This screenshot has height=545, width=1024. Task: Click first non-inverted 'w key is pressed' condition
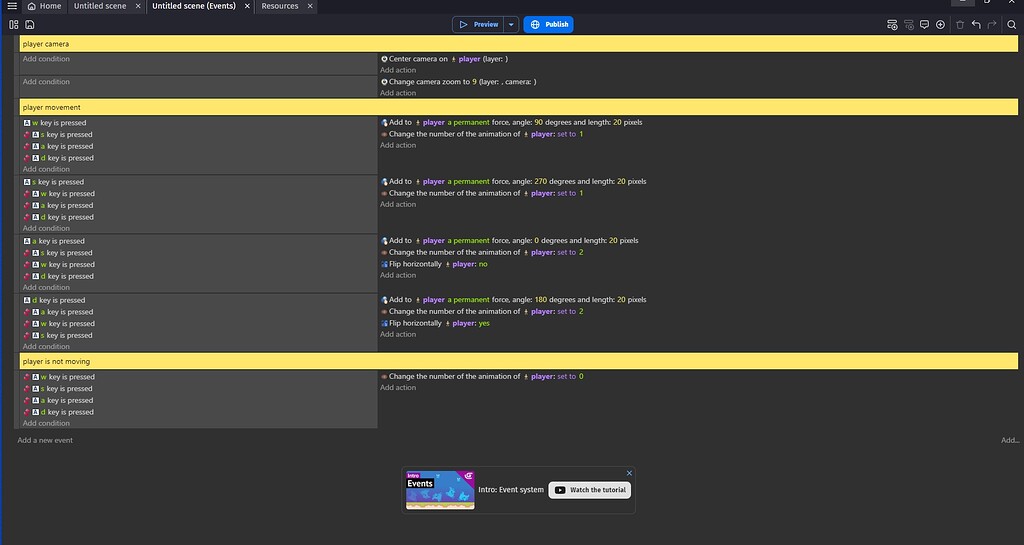pyautogui.click(x=55, y=123)
